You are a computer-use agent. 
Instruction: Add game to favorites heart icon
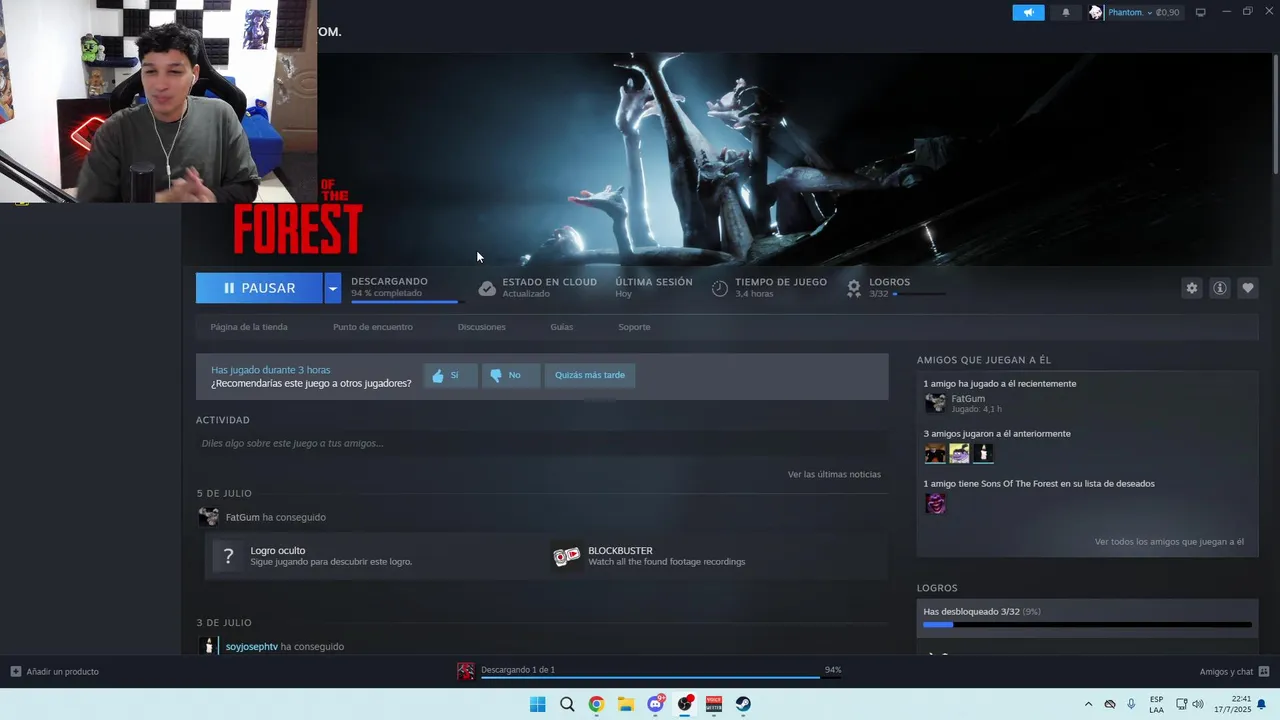click(x=1248, y=288)
